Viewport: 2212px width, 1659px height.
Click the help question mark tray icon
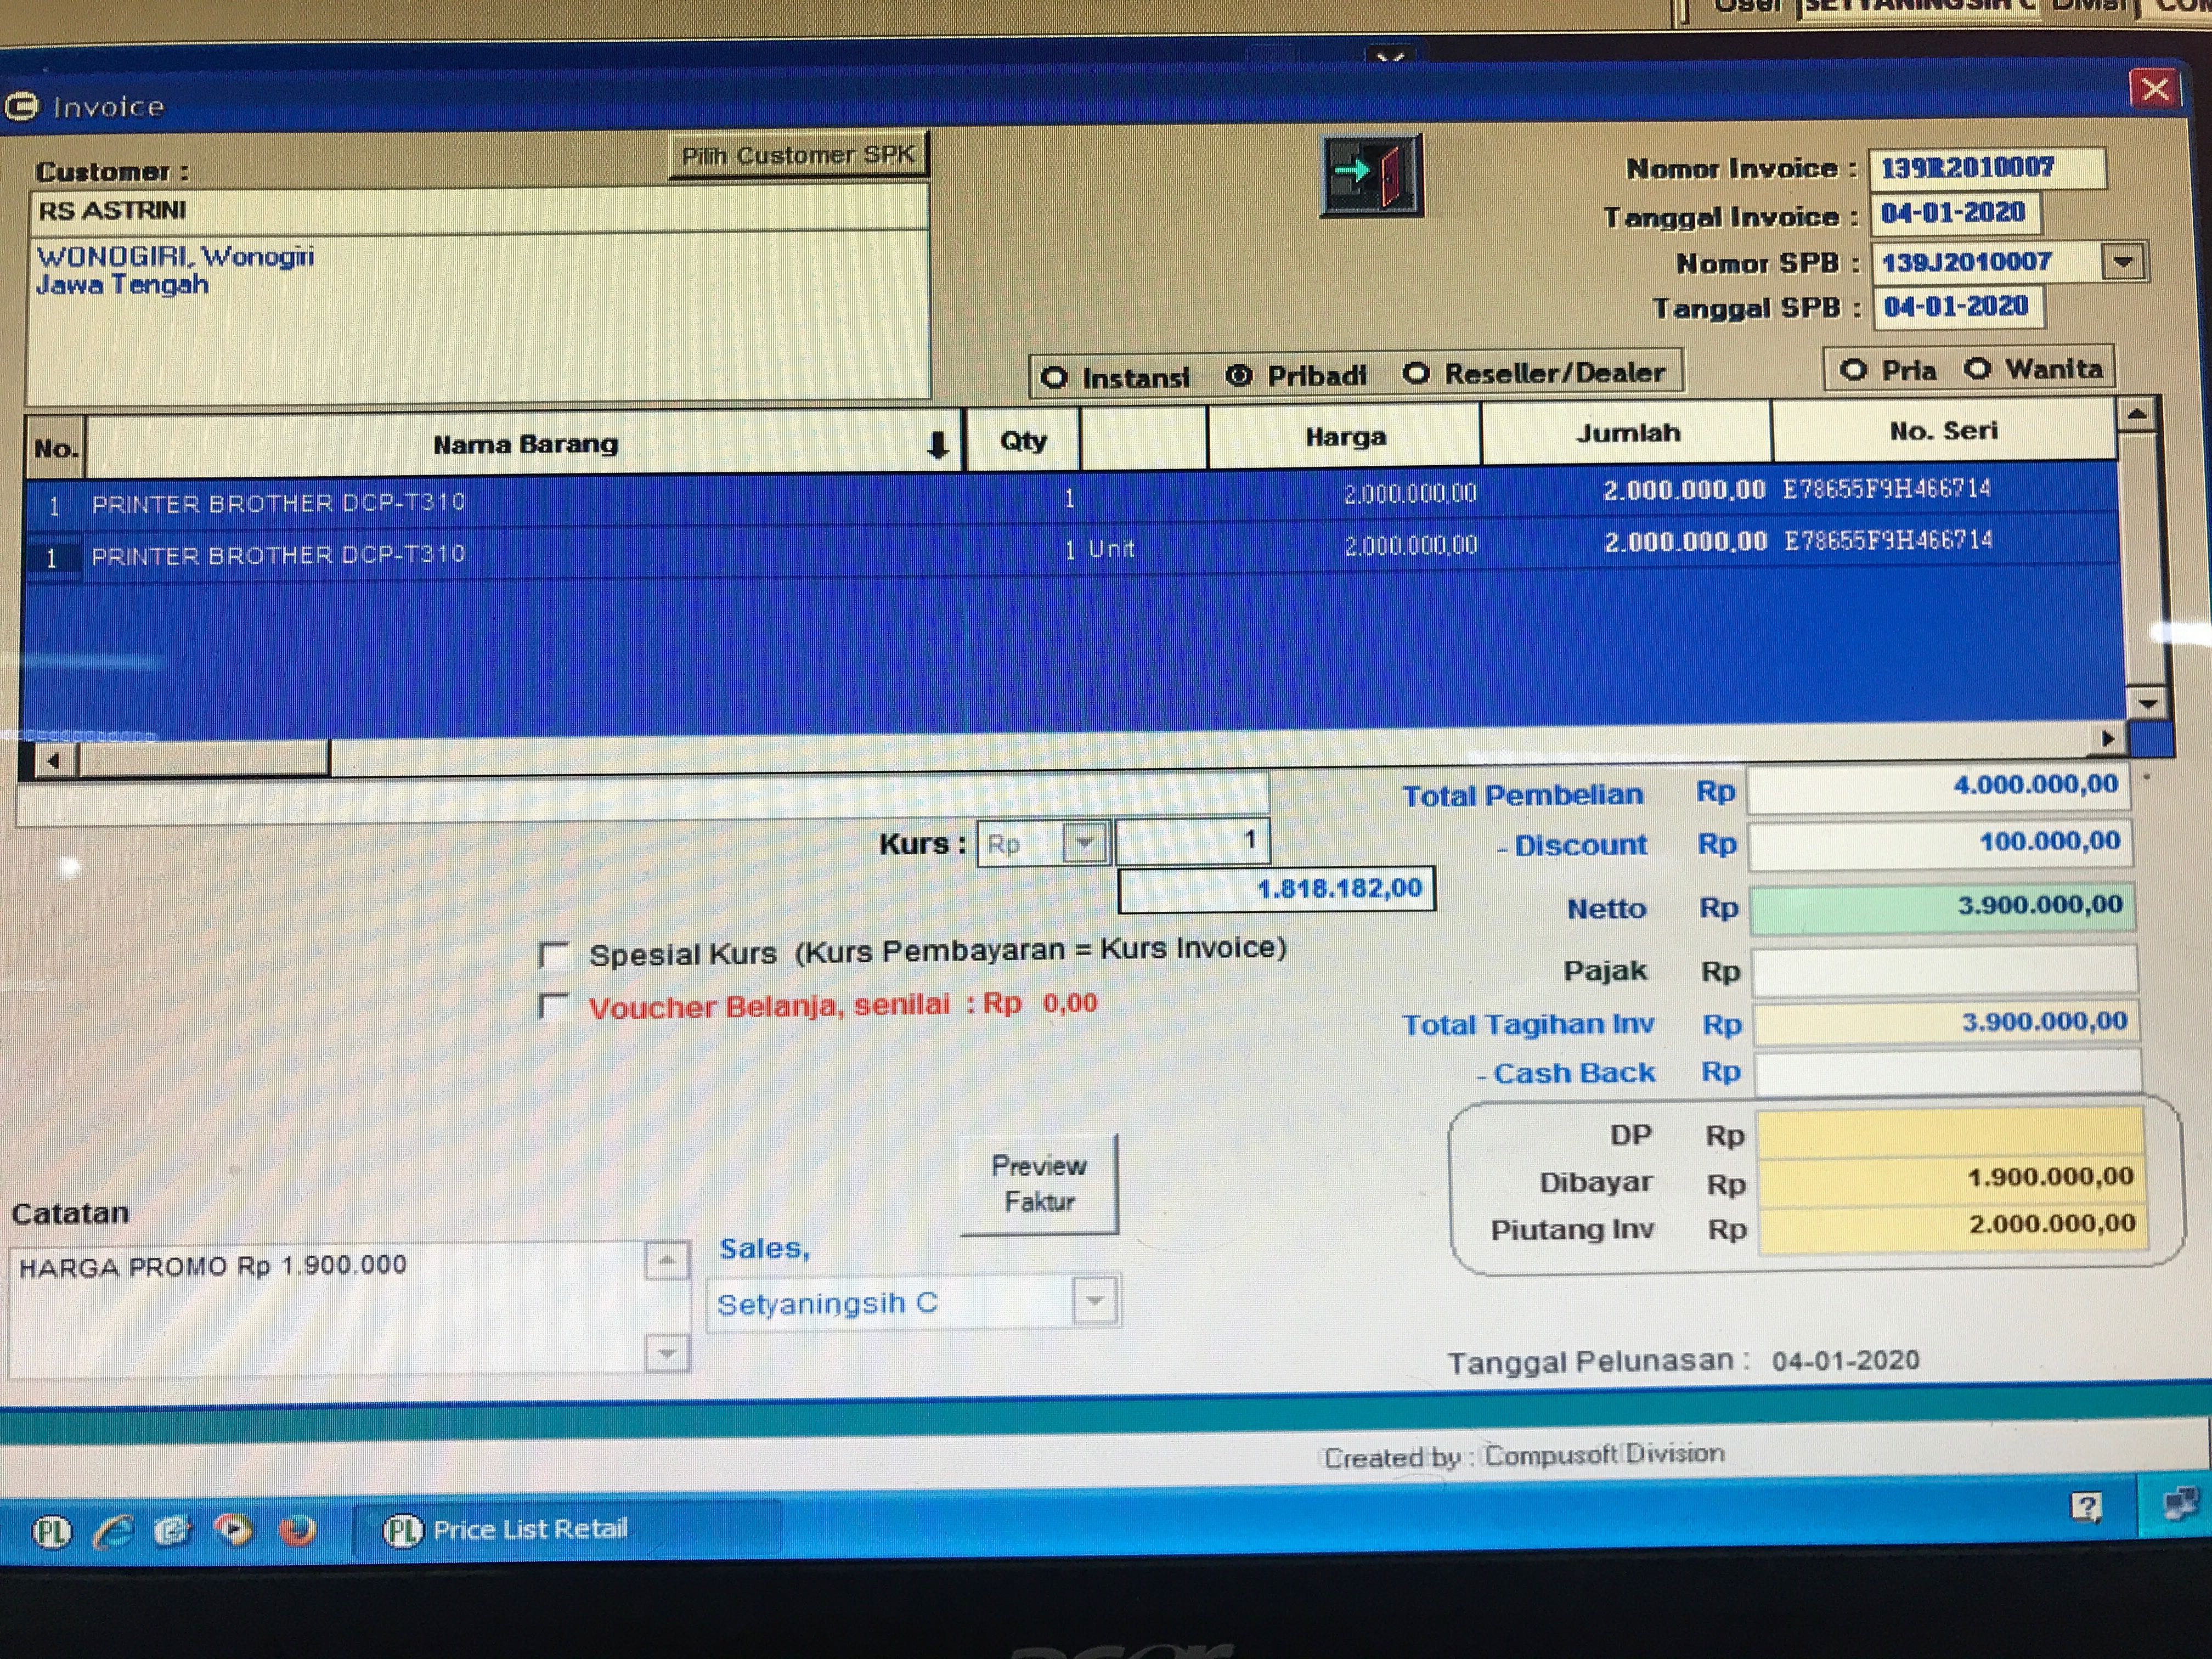point(2086,1506)
